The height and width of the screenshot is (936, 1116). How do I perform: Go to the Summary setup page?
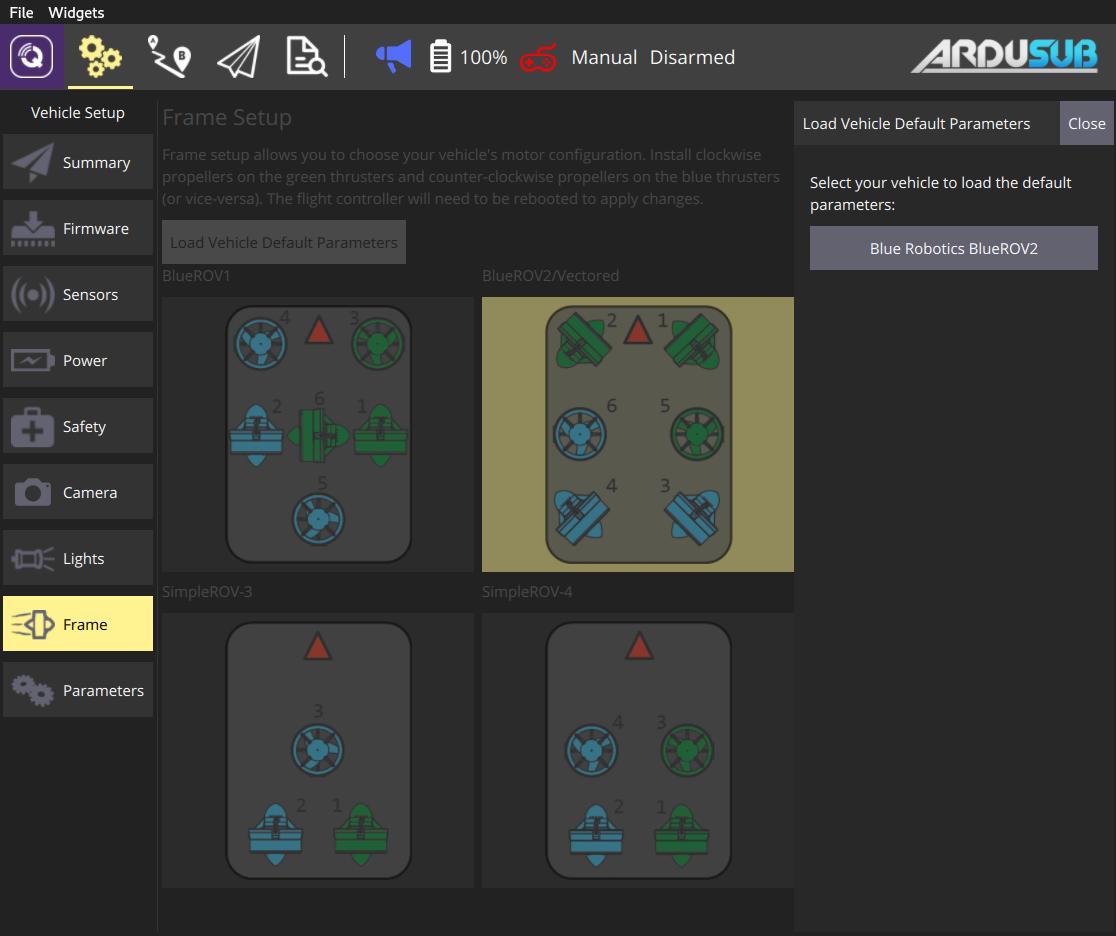click(78, 162)
